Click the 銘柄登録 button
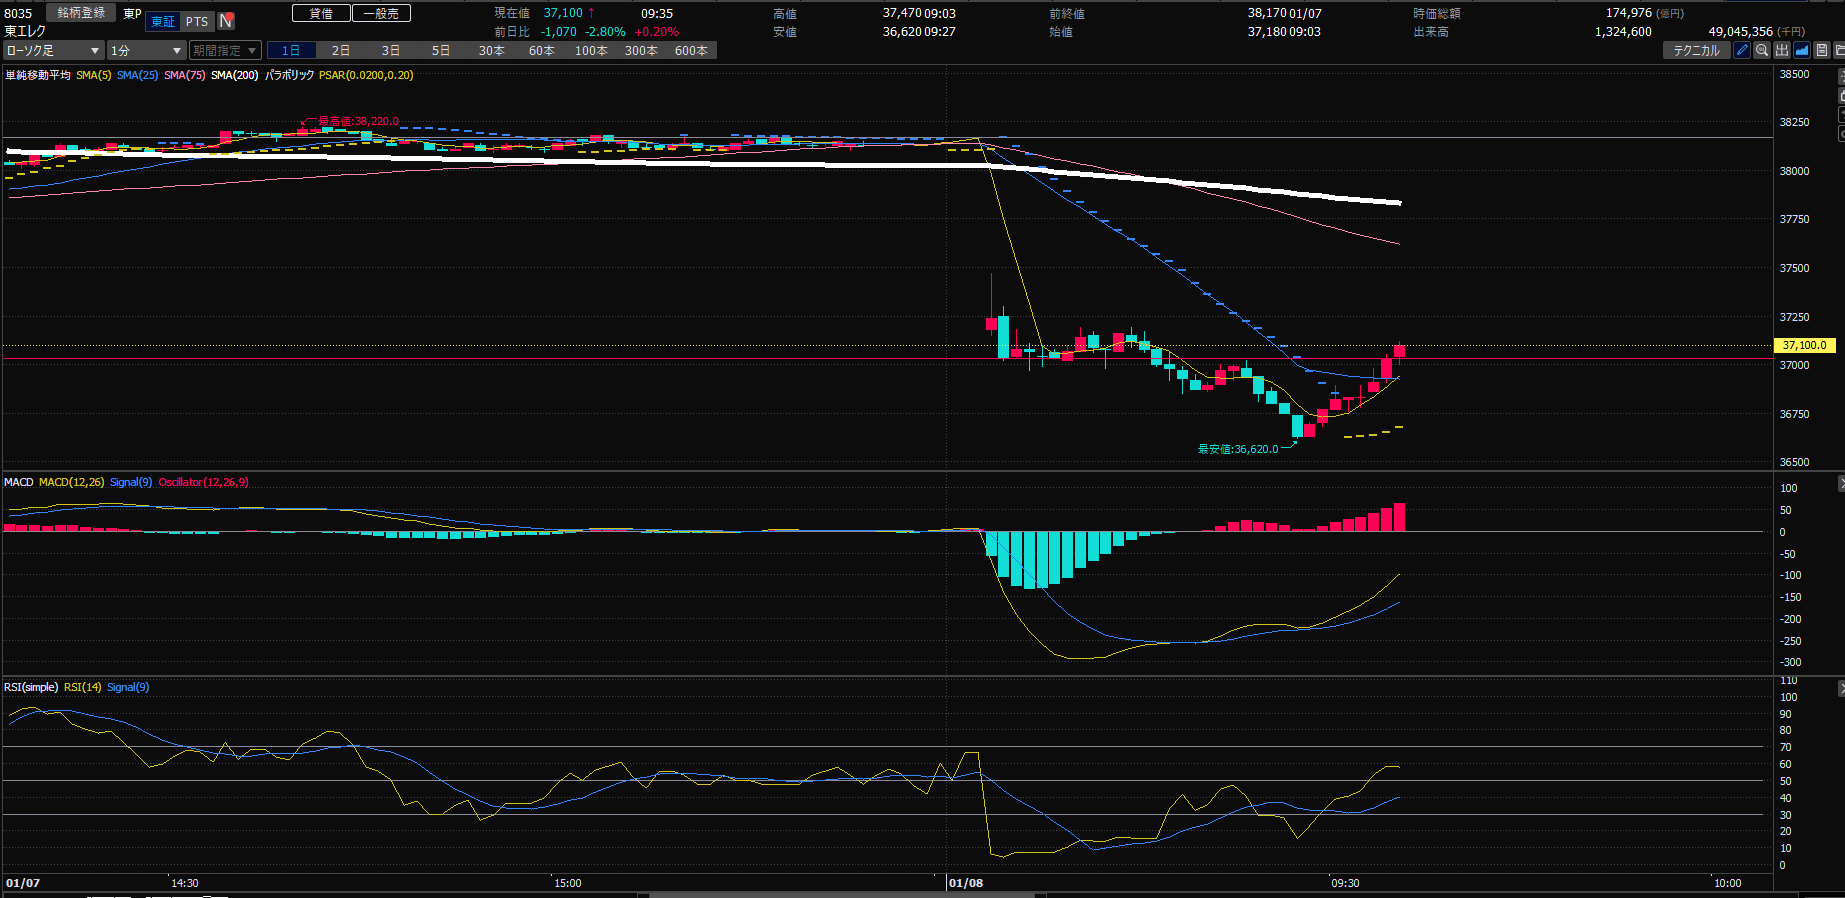Viewport: 1845px width, 898px height. point(81,13)
